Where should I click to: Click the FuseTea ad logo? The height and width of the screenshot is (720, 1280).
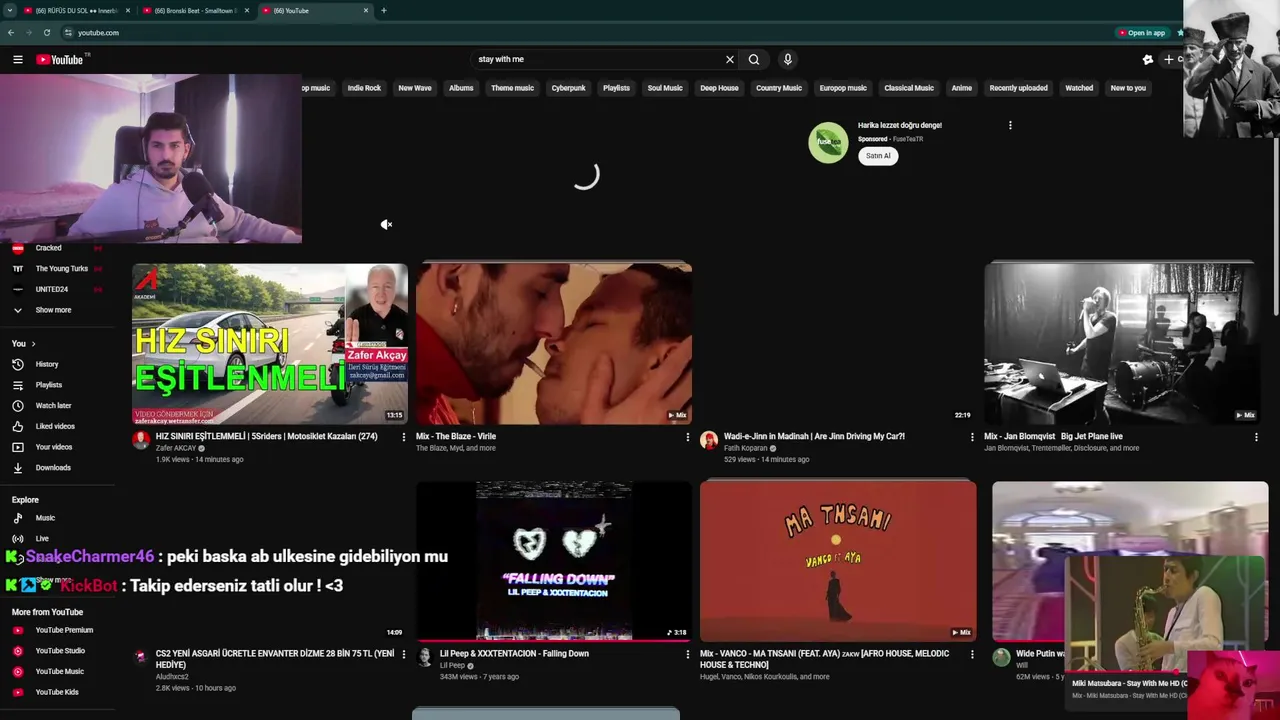[828, 142]
